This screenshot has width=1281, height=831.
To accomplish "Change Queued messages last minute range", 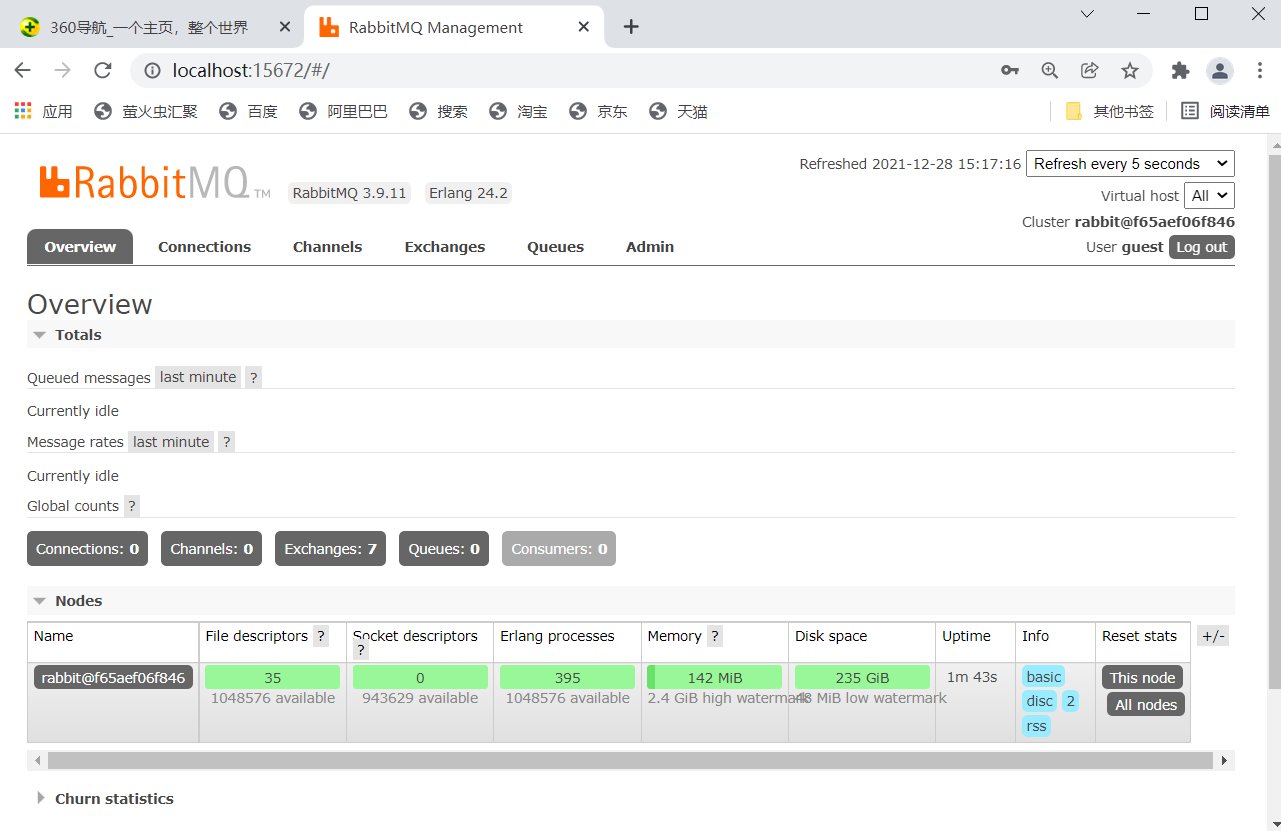I will pos(198,378).
